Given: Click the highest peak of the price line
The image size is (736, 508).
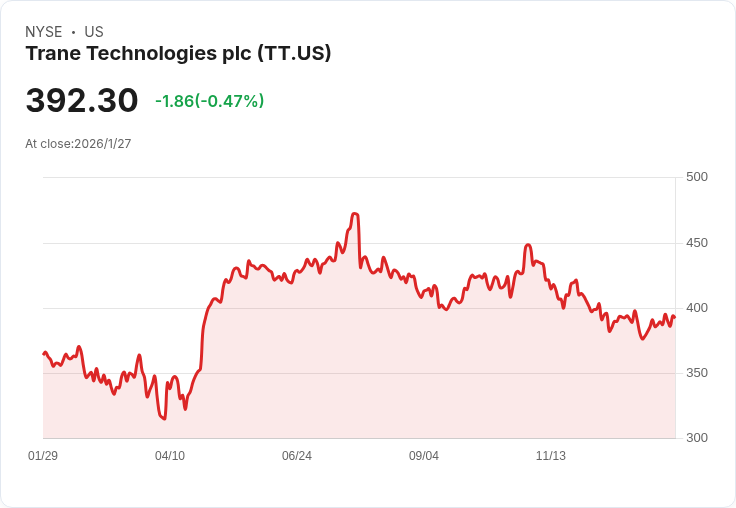Looking at the screenshot, I should pyautogui.click(x=355, y=213).
